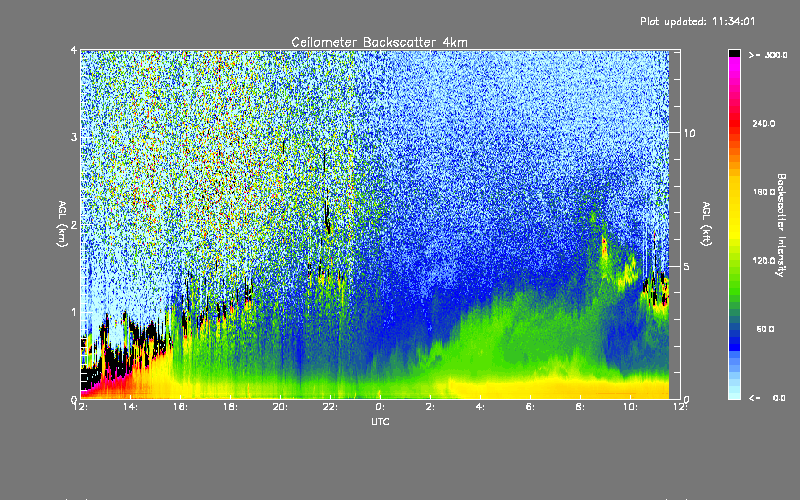Click the '240.0' color bar label
The height and width of the screenshot is (500, 800).
[764, 124]
